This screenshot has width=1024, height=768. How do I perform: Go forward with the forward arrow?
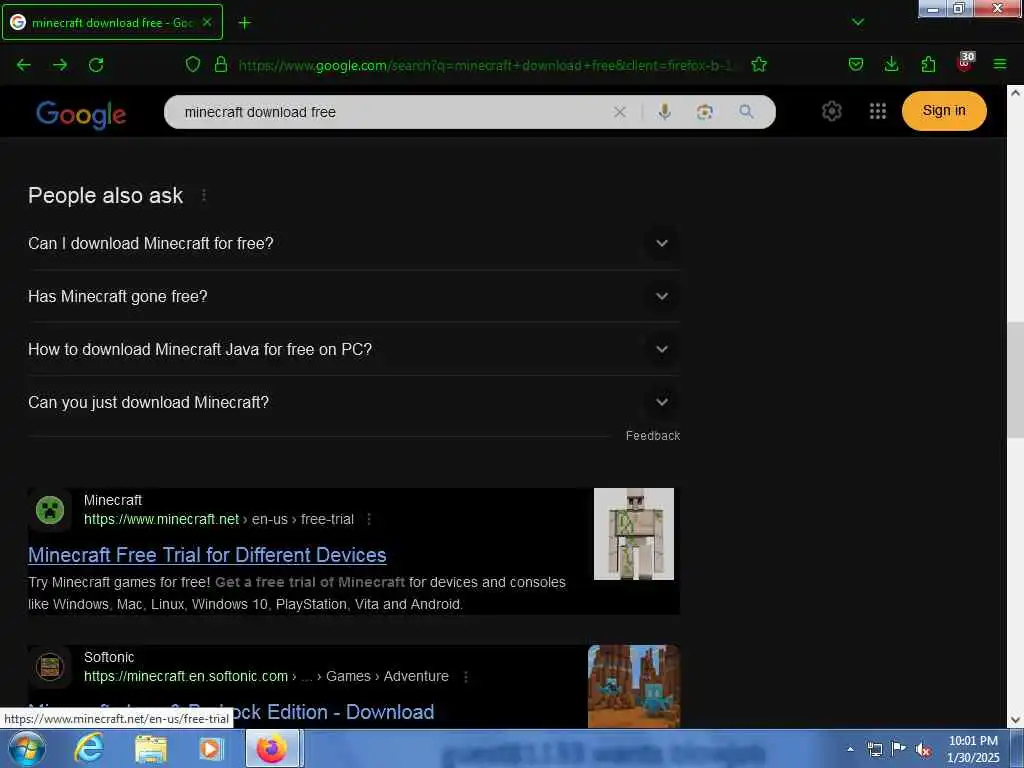60,65
